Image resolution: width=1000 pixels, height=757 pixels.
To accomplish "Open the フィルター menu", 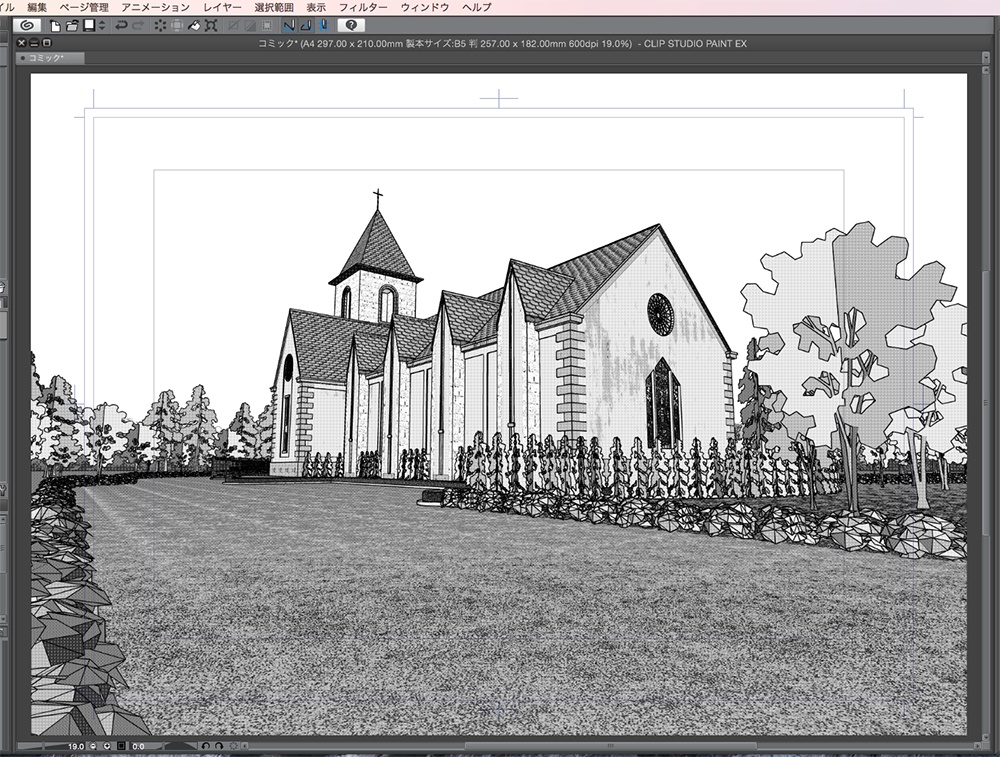I will coord(362,7).
